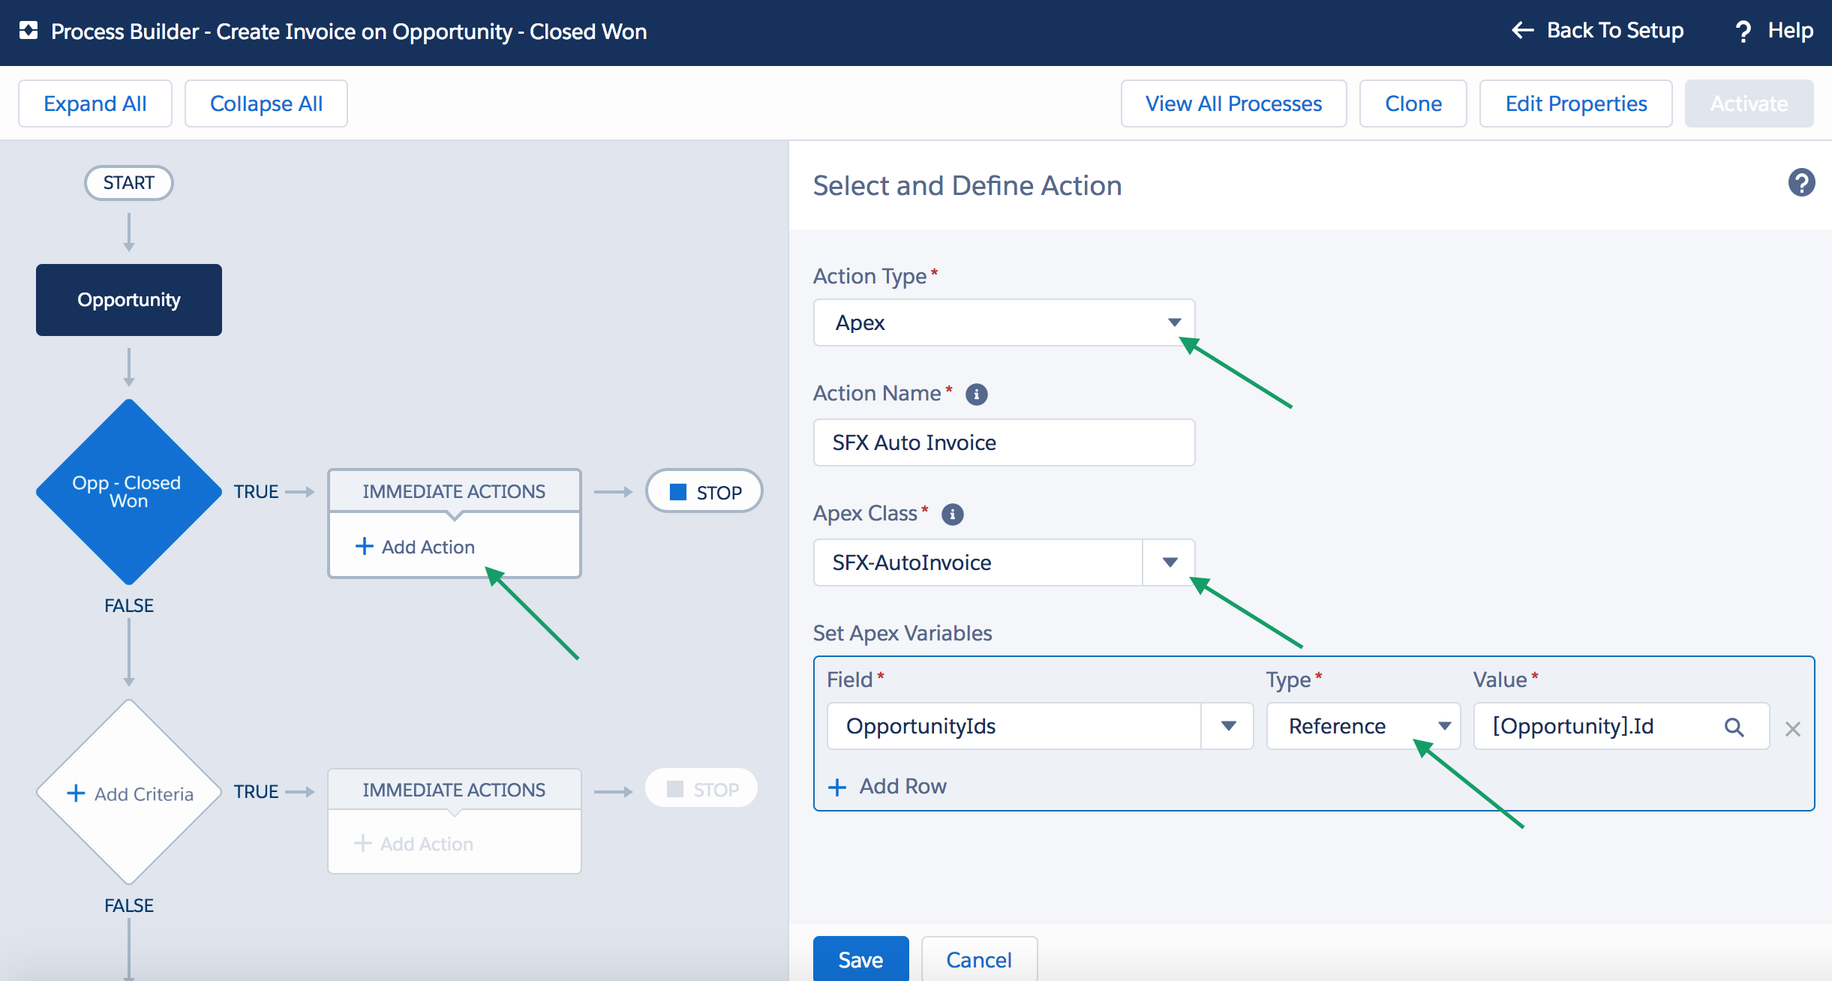Click the Set Apex Variables label
1832x981 pixels.
902,633
